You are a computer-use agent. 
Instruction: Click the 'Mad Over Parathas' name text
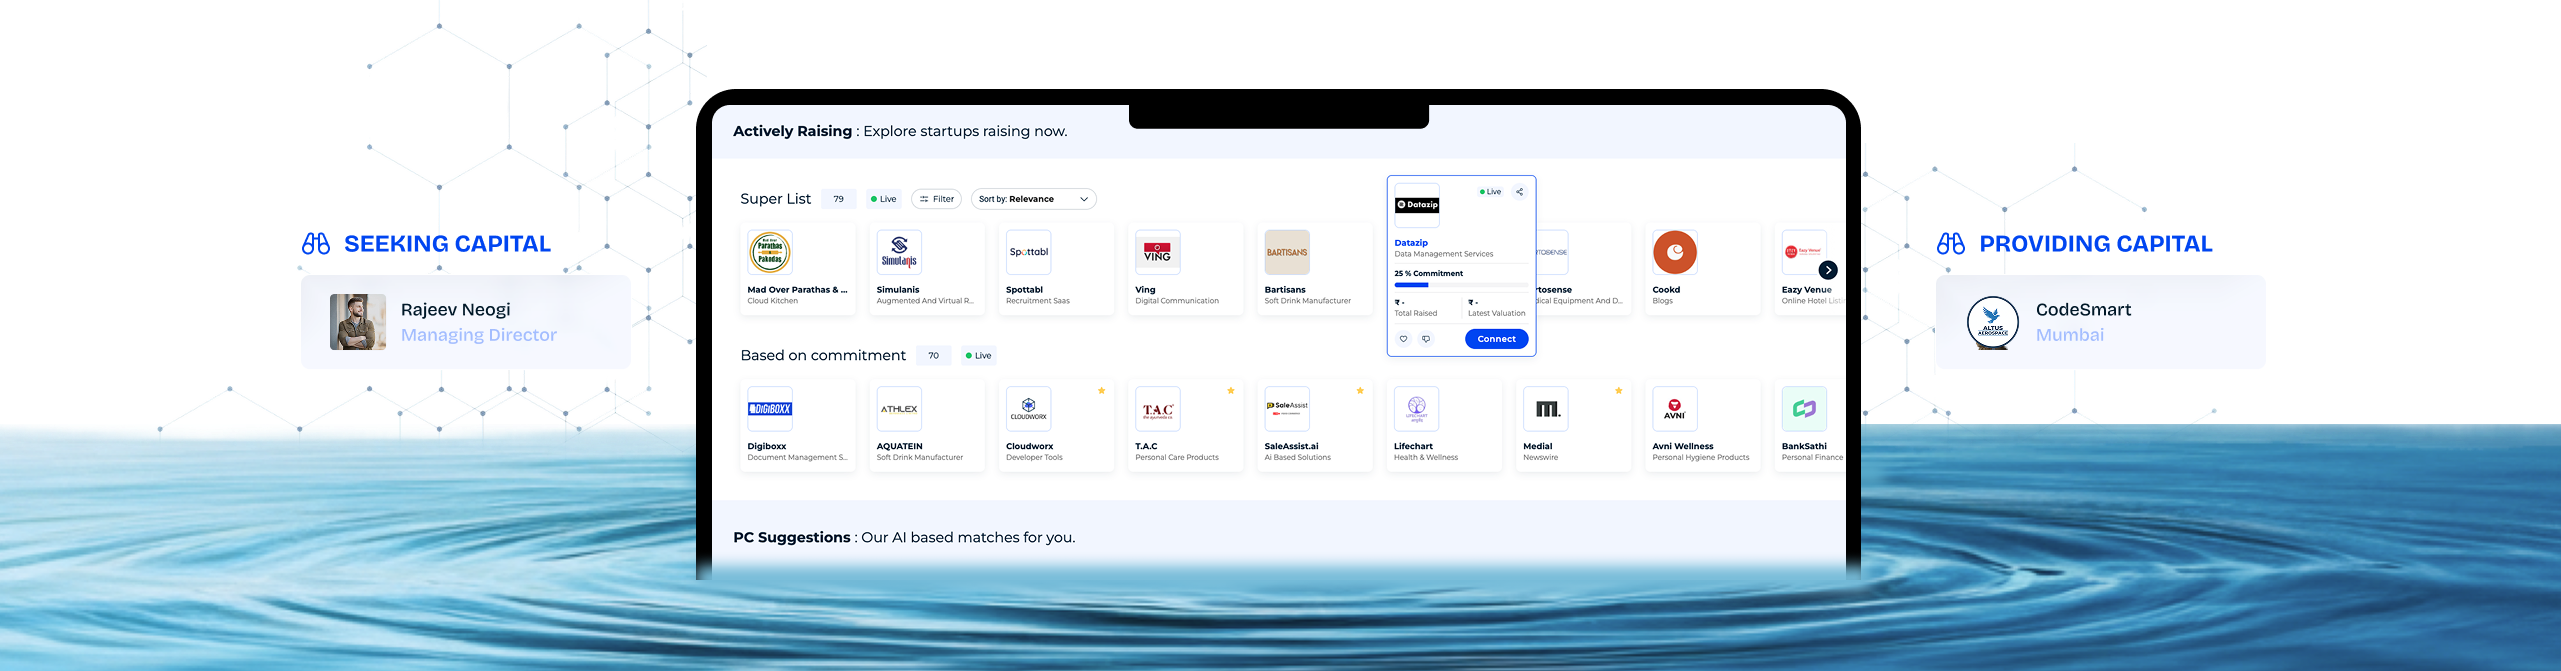click(x=797, y=290)
